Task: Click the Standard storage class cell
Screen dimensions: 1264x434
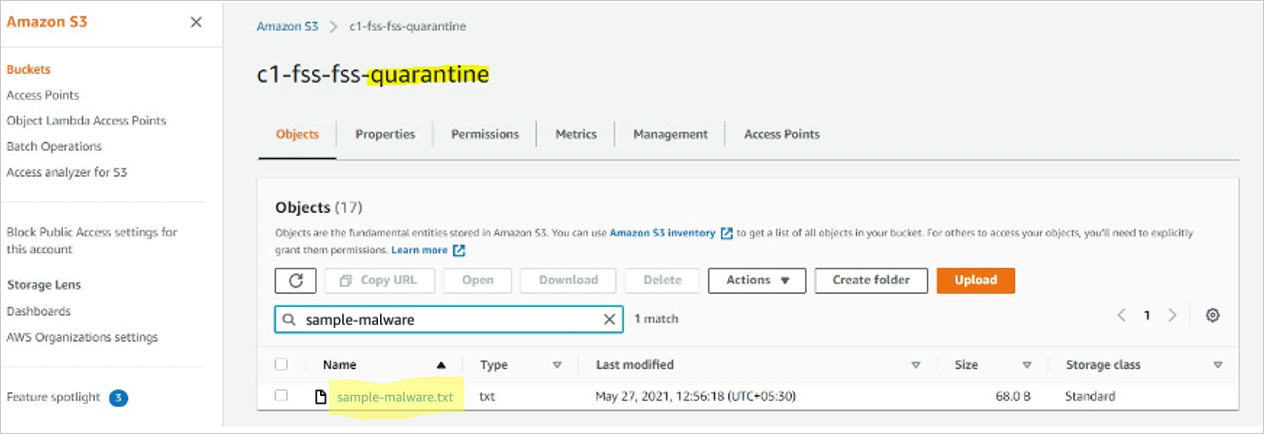Action: click(x=1091, y=397)
